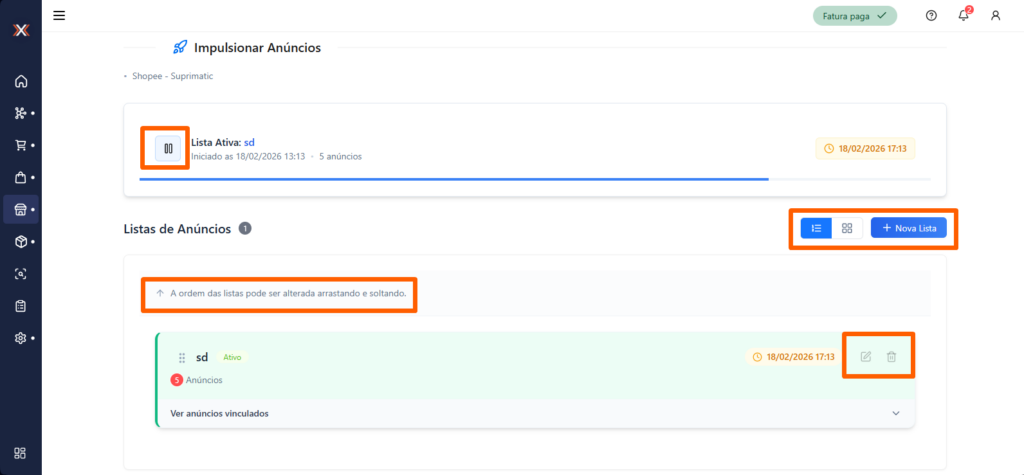Go to Home in sidebar

point(20,82)
